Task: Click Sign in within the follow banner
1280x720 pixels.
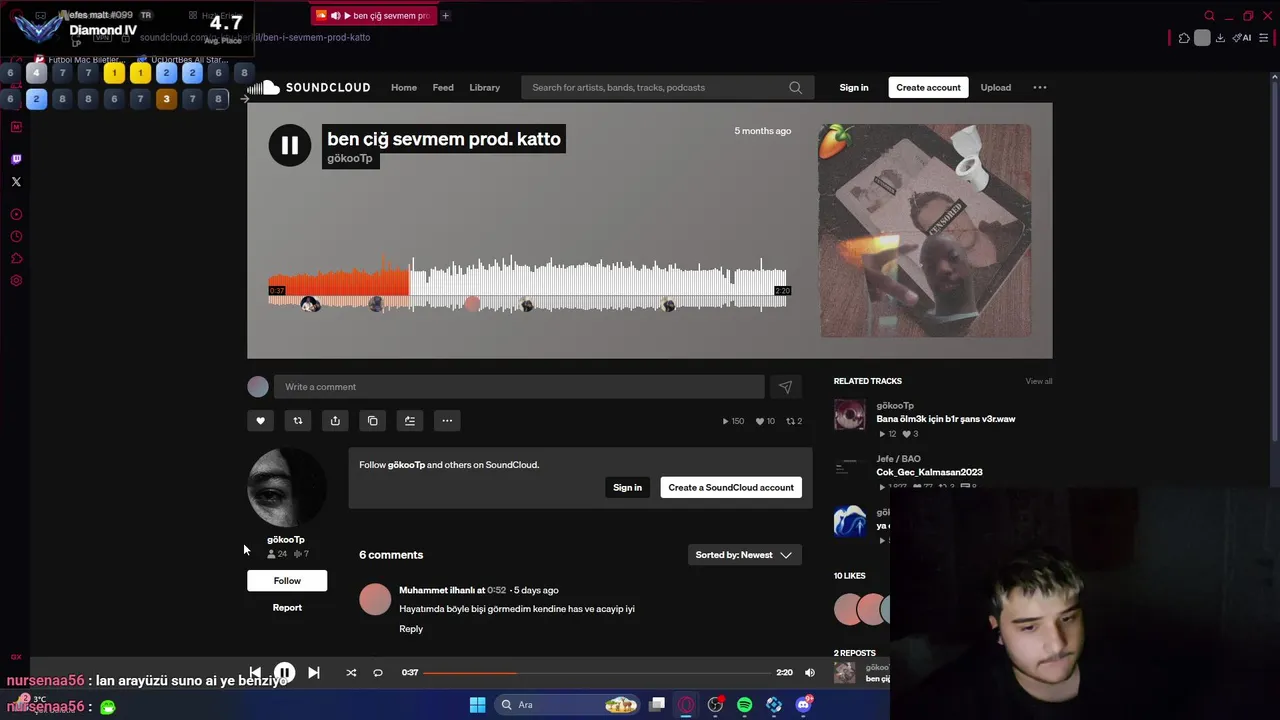Action: 627,488
